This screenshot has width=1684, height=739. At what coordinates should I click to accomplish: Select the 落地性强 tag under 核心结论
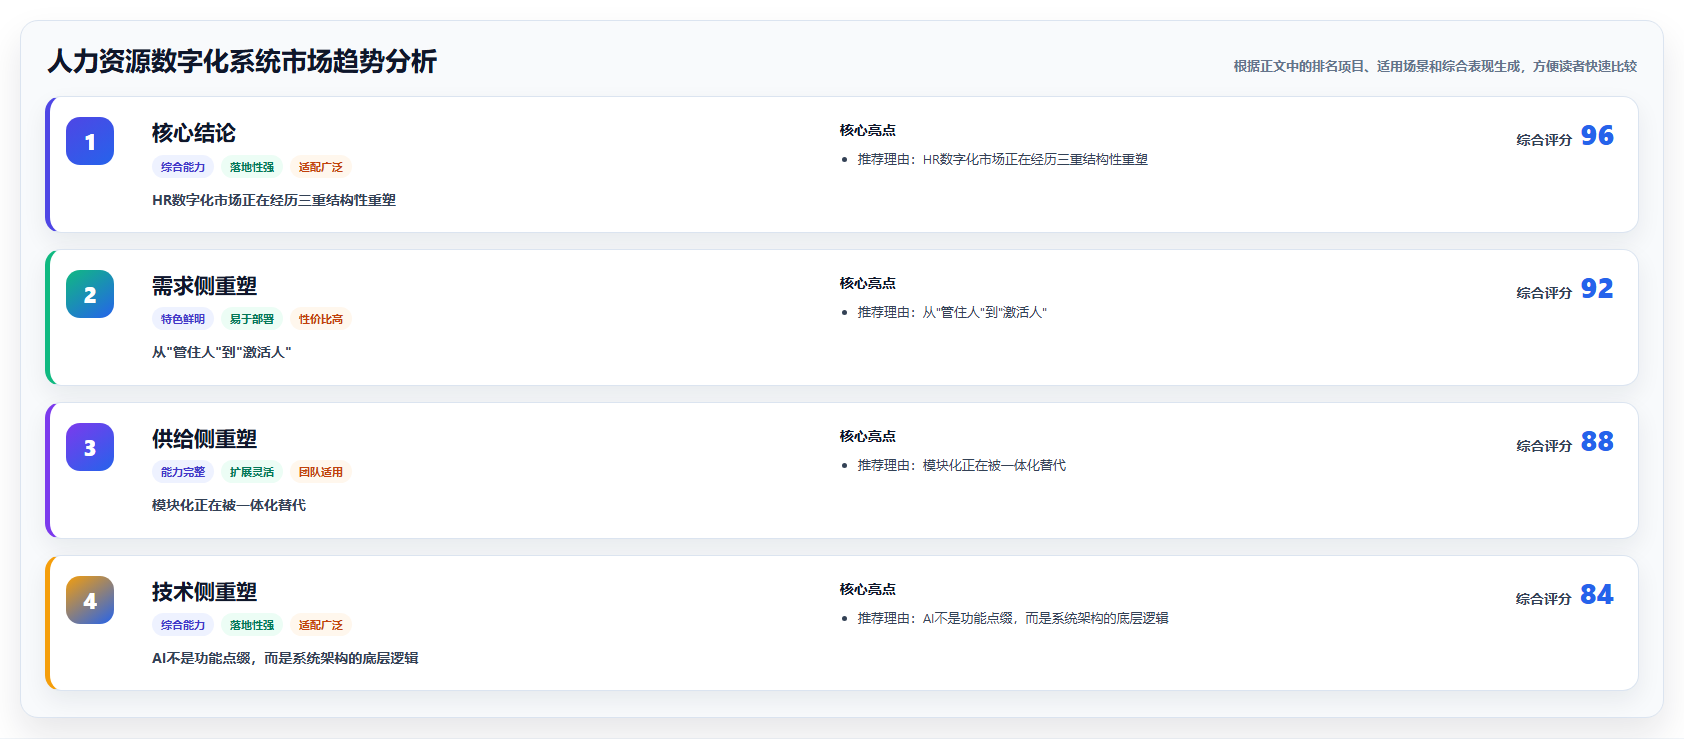pos(252,167)
